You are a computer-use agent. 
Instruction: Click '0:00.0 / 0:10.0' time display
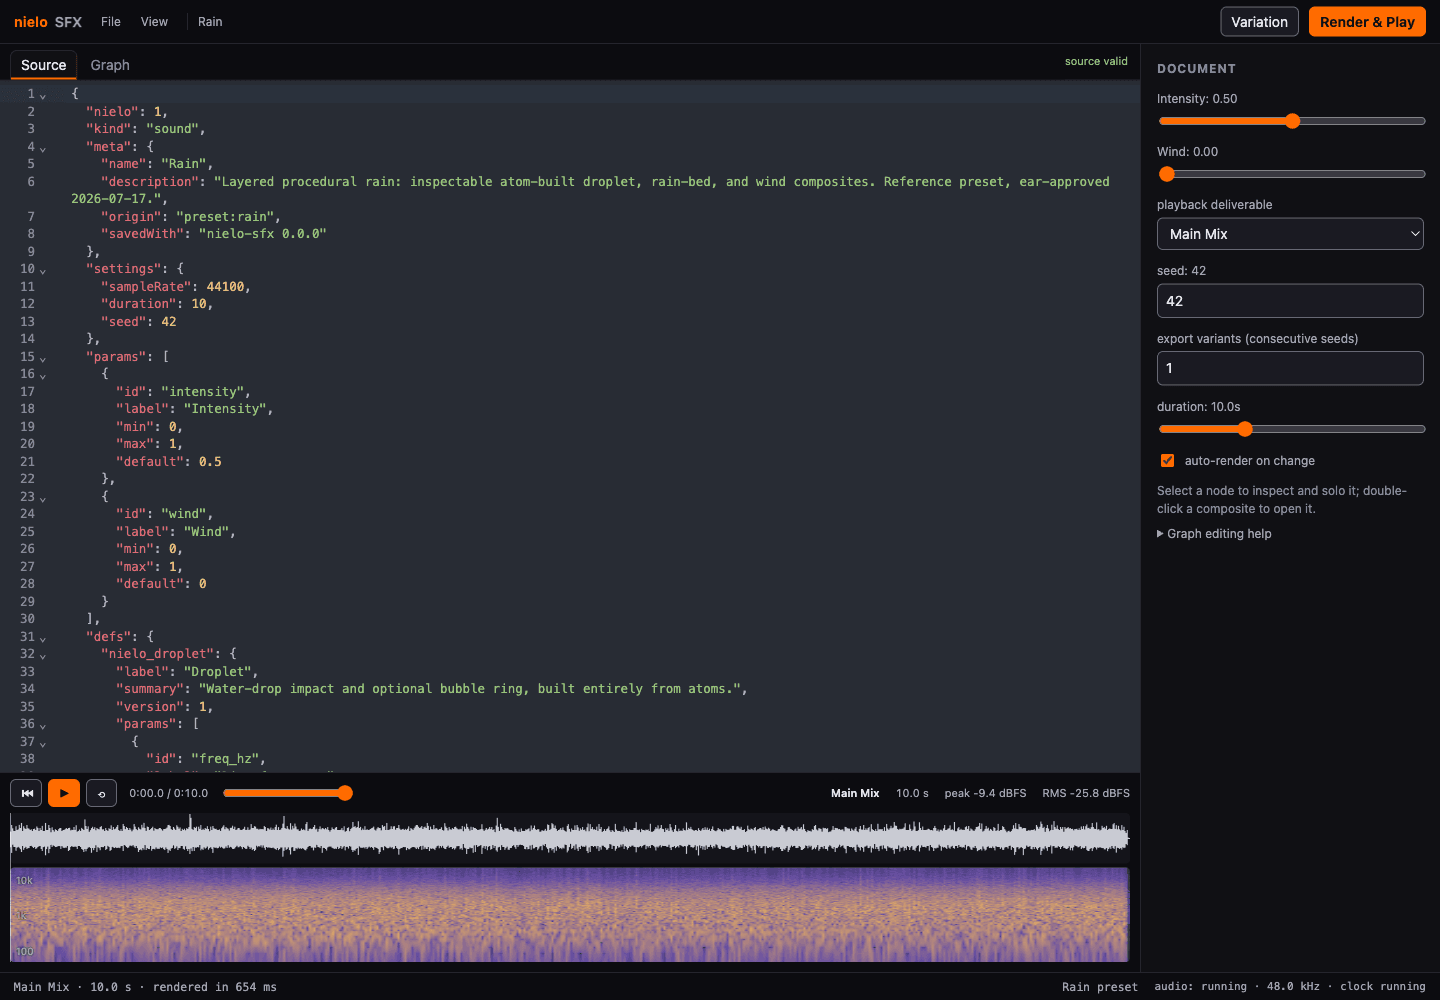click(x=169, y=793)
